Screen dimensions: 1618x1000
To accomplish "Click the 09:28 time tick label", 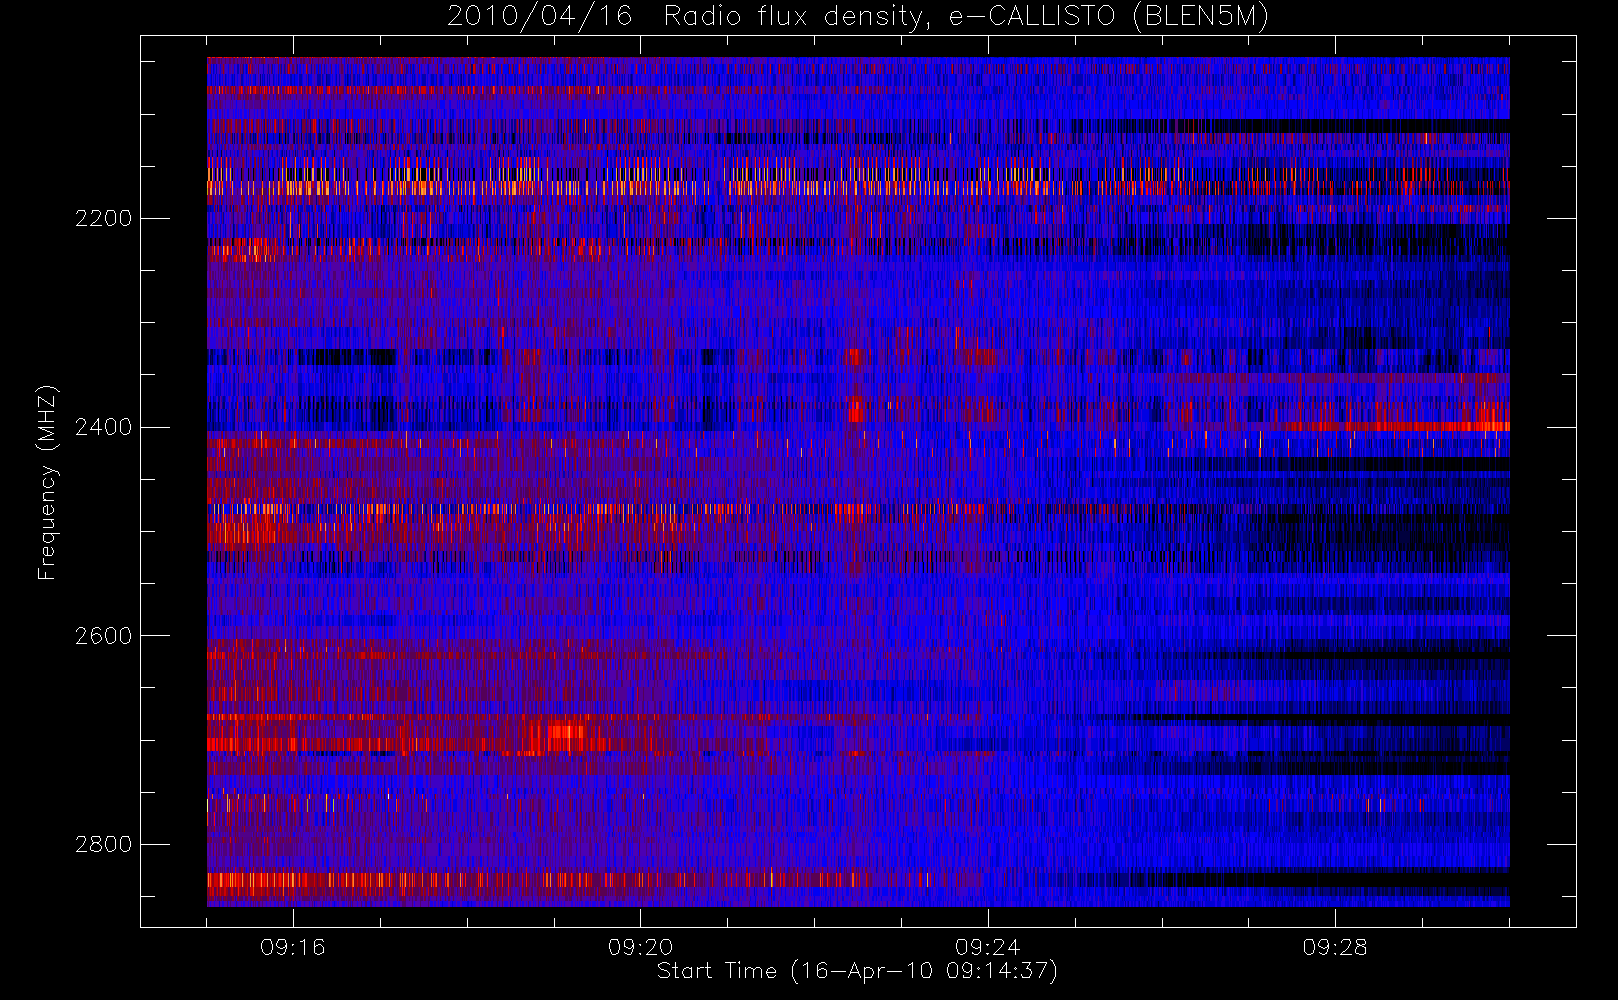I will 1334,947.
